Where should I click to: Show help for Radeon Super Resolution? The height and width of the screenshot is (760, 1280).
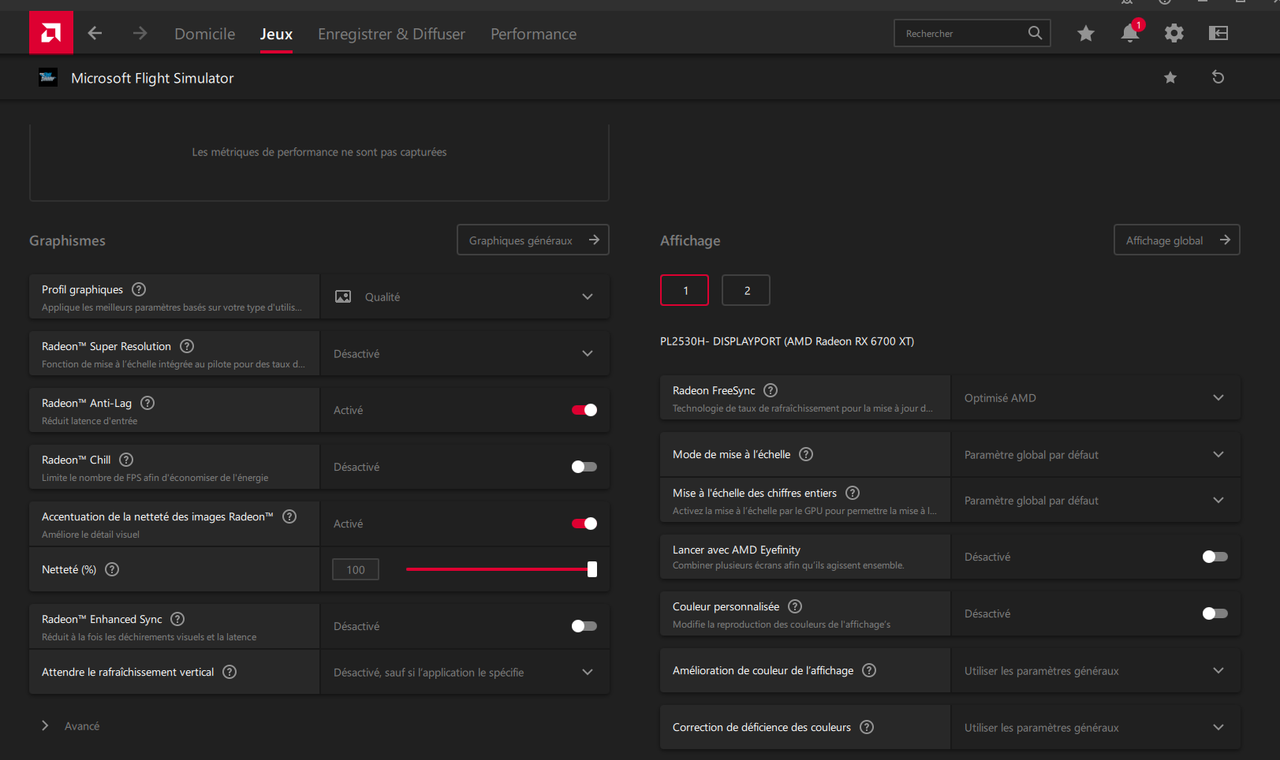187,347
